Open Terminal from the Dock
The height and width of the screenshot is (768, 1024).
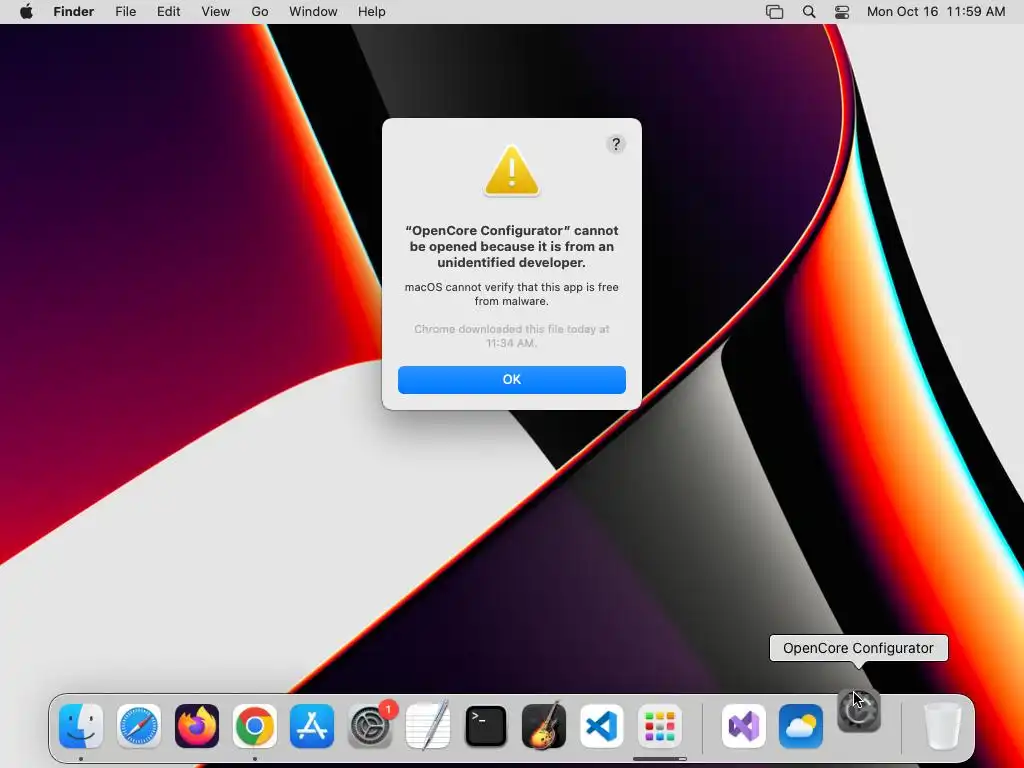486,726
